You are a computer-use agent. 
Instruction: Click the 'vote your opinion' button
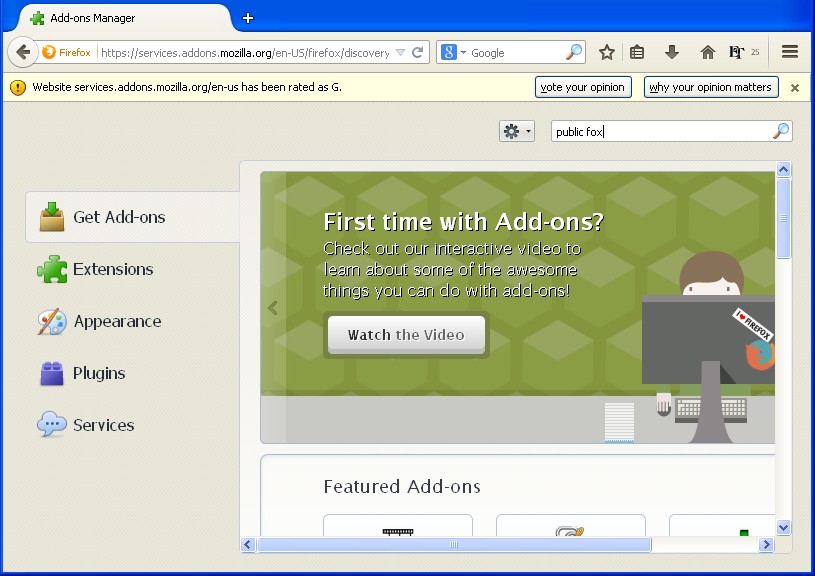583,87
